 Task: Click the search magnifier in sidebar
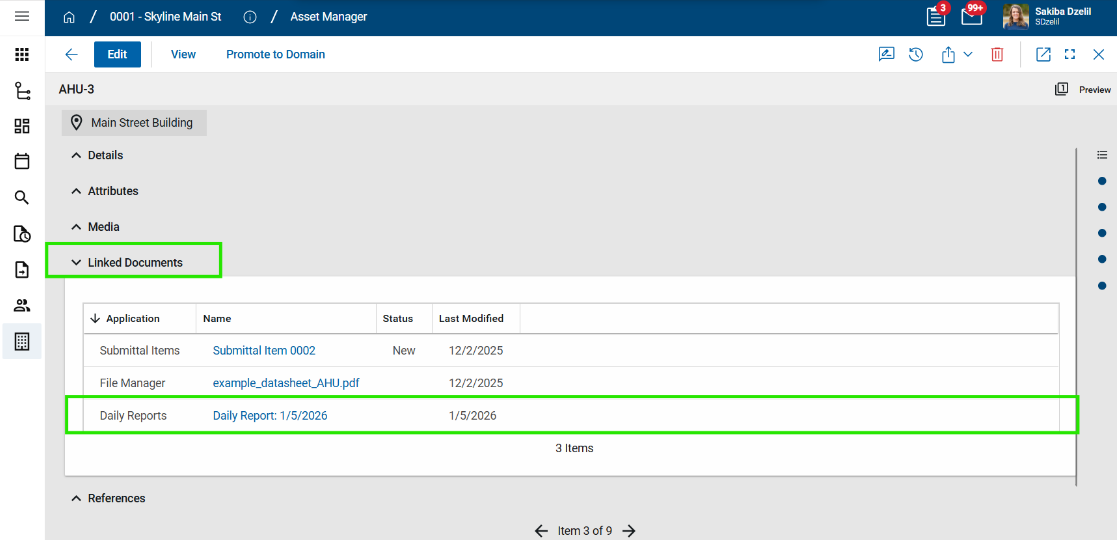[x=22, y=198]
